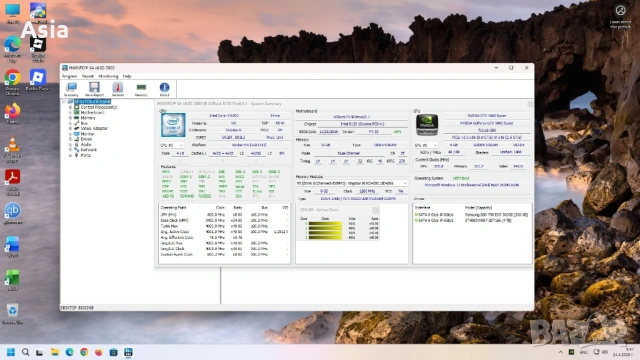Collapse the DESKTOP root tree node
Image resolution: width=640 pixels, height=360 pixels.
tap(64, 102)
